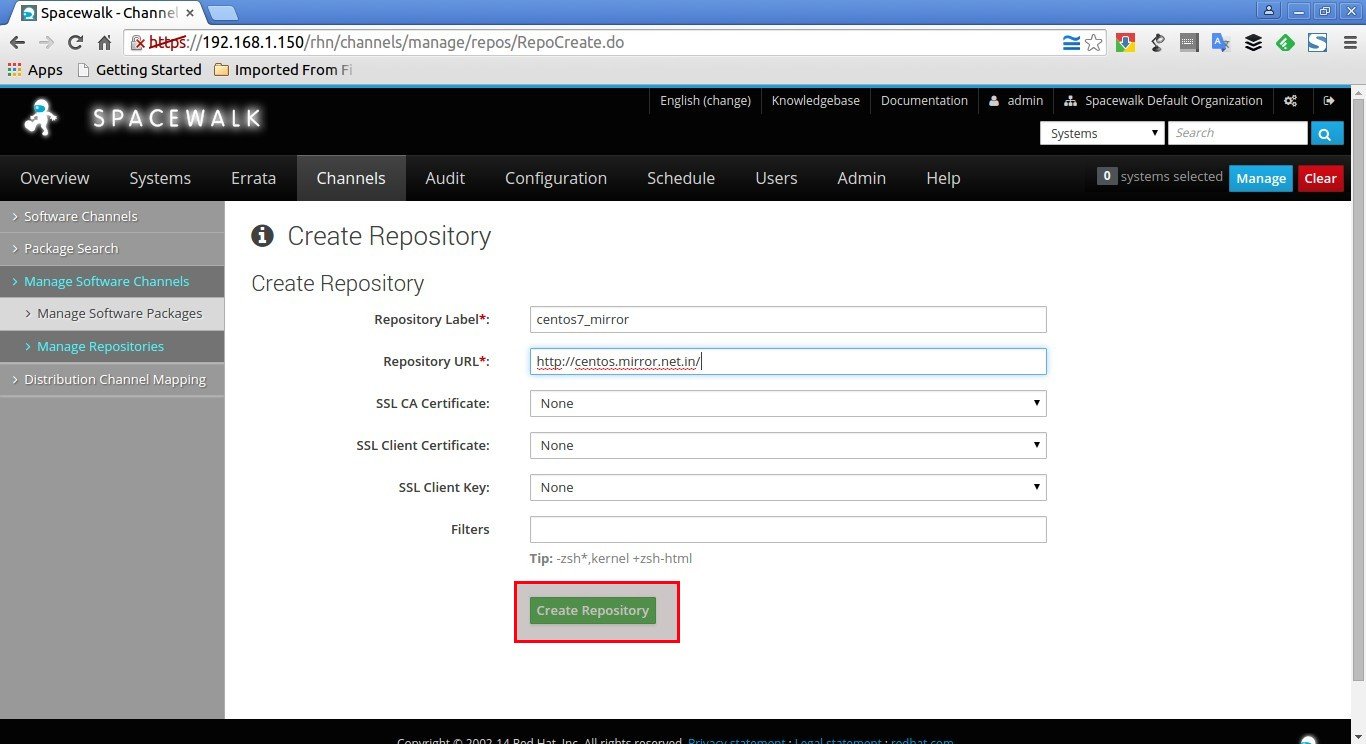Change the Systems search category dropdown
Screen dimensions: 1366x744
[1102, 133]
